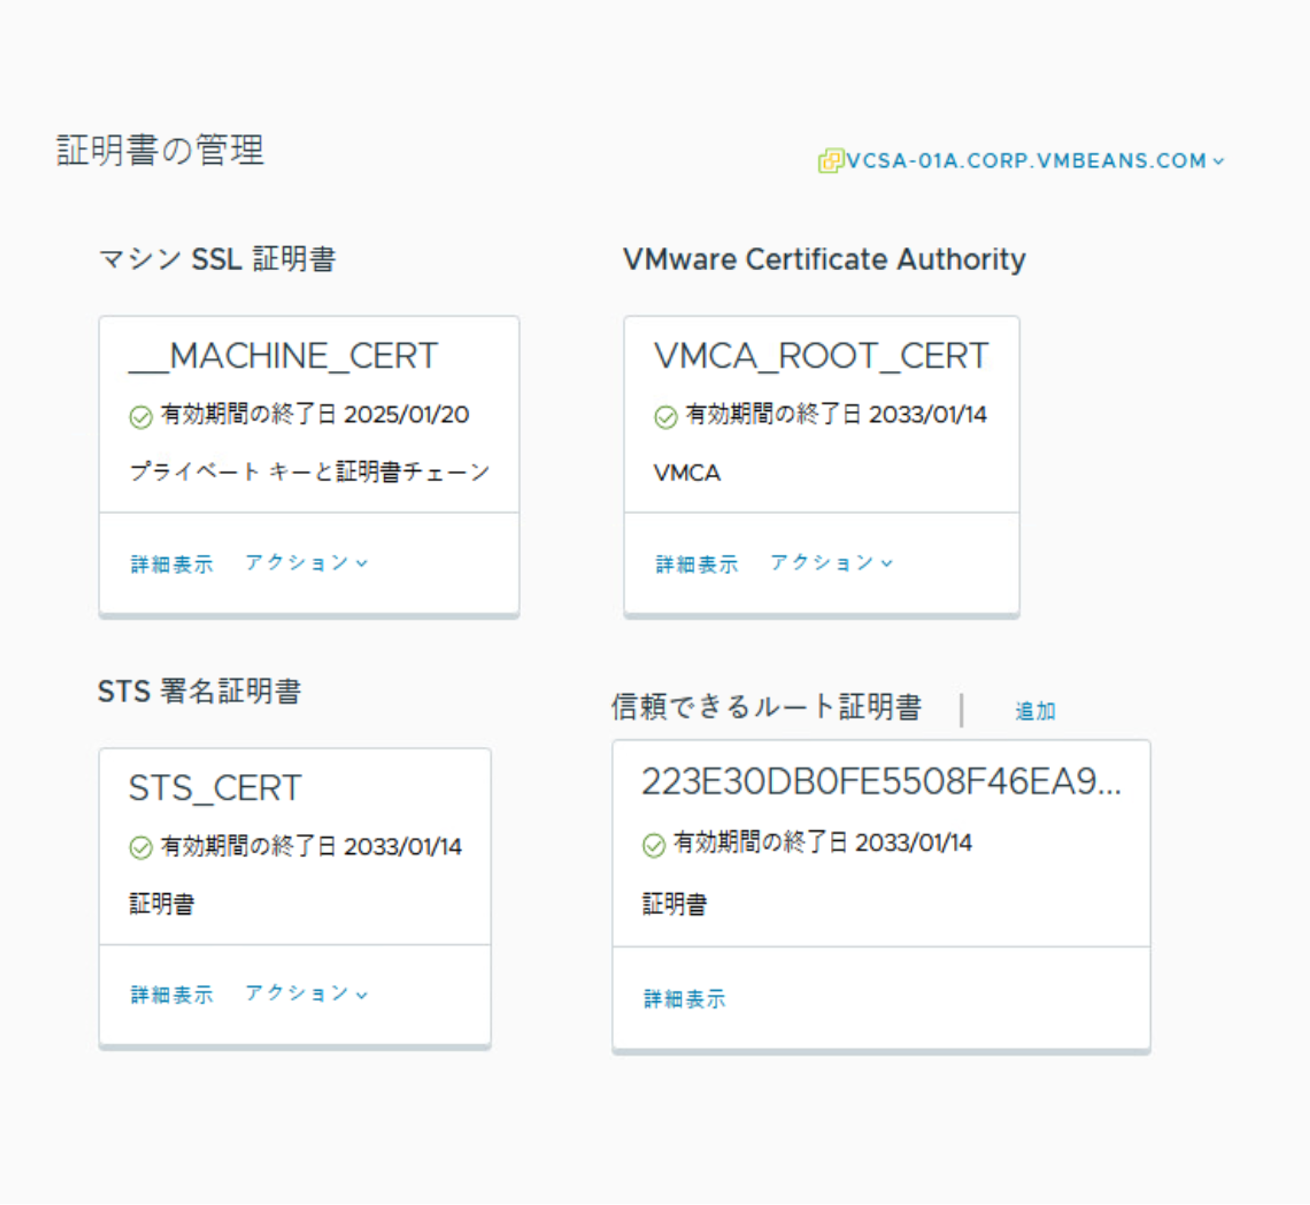Click the プライベート キーと証明書チェーン label
The height and width of the screenshot is (1205, 1310).
point(310,472)
